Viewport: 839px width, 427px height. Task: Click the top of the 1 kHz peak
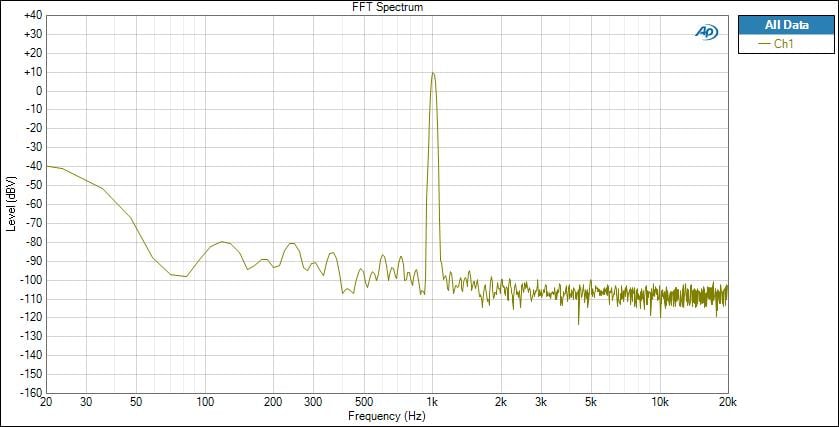[433, 73]
